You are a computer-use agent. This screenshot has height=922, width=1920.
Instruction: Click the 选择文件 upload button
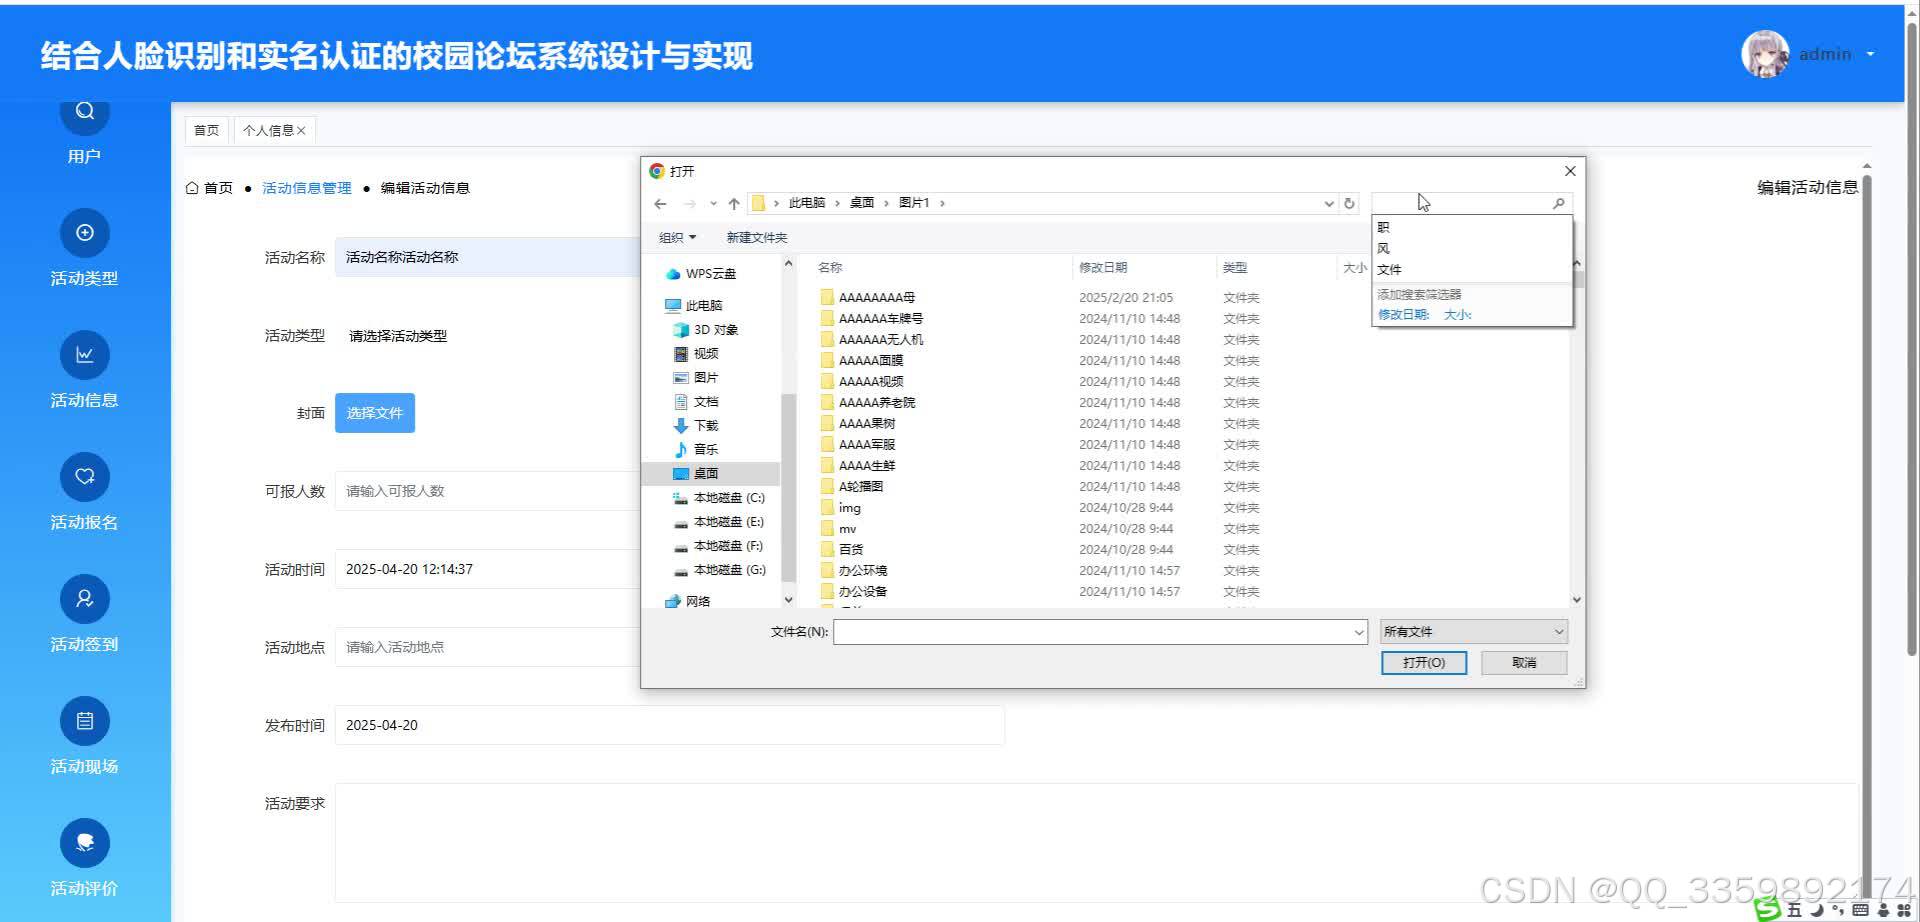coord(374,412)
